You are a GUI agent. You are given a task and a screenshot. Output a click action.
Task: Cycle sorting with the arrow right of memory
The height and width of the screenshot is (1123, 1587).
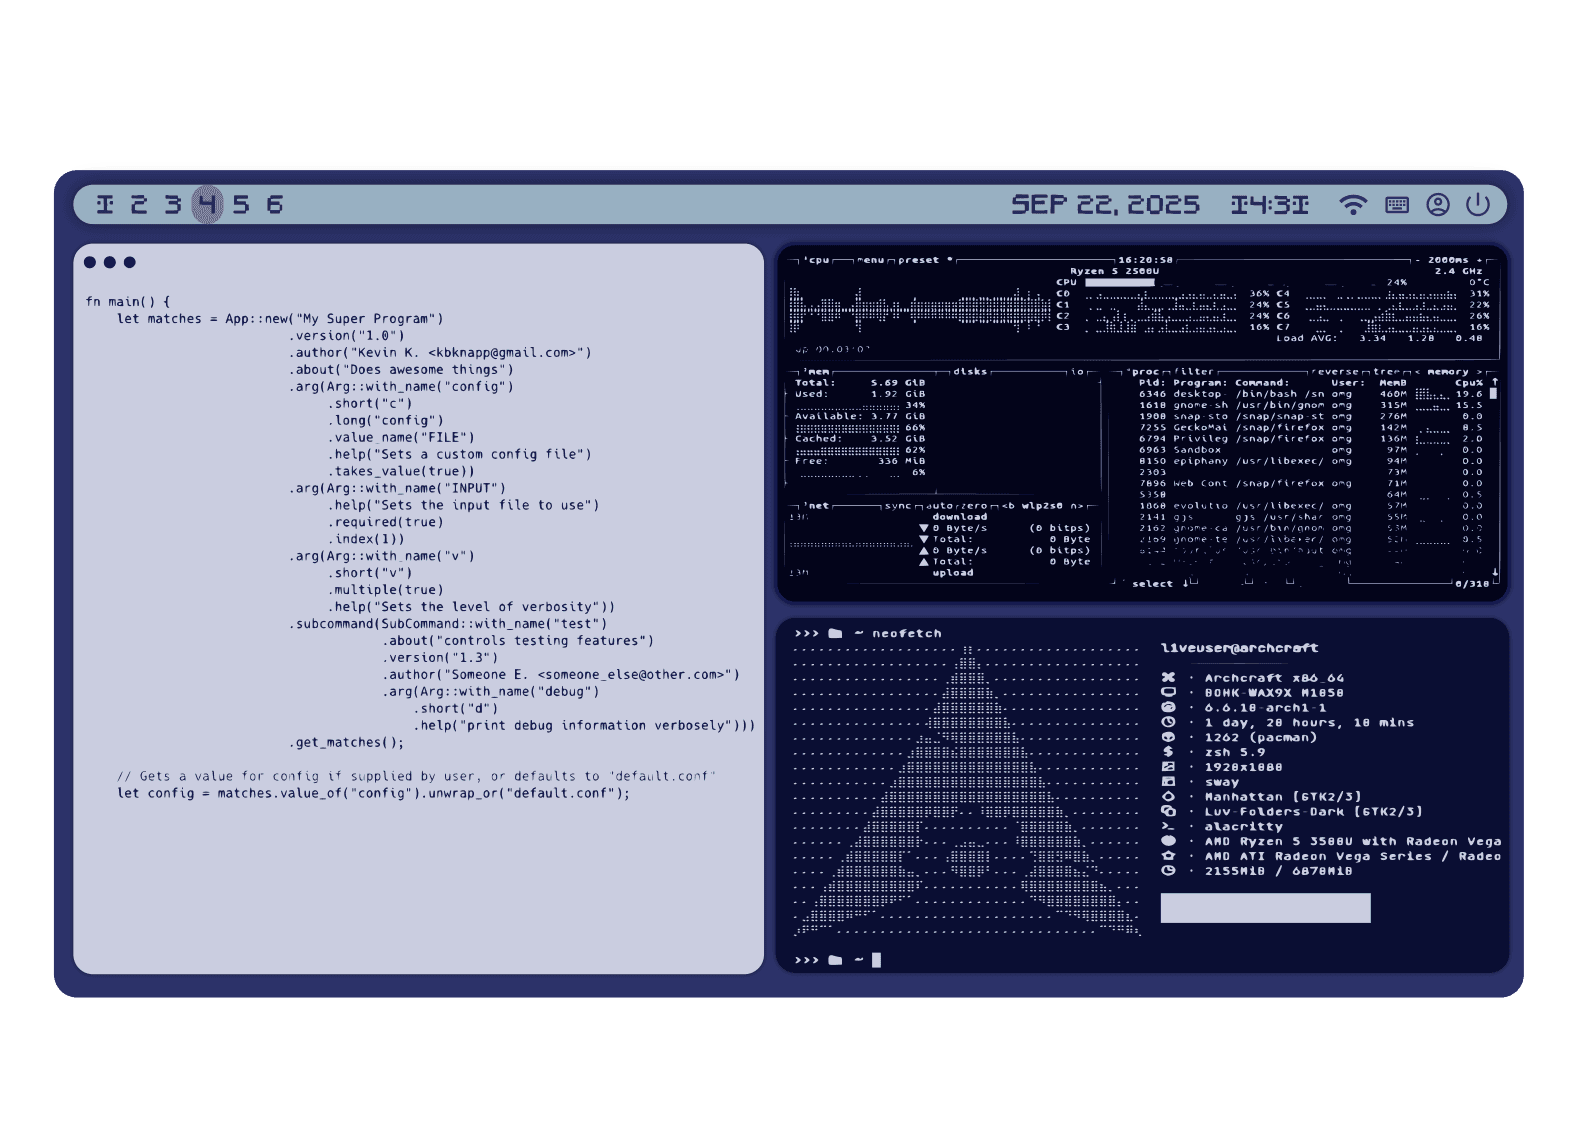pos(1479,372)
